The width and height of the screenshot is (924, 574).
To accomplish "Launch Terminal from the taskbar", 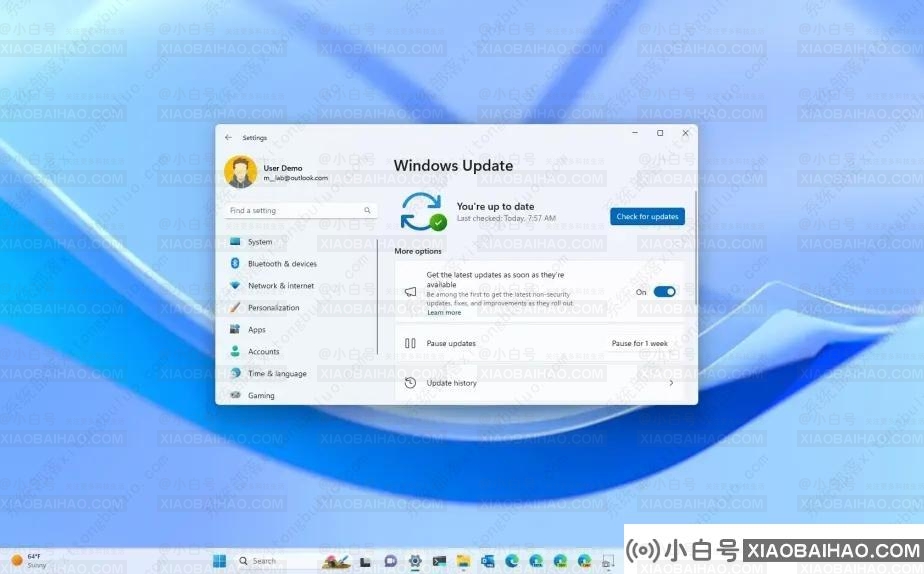I will point(439,561).
